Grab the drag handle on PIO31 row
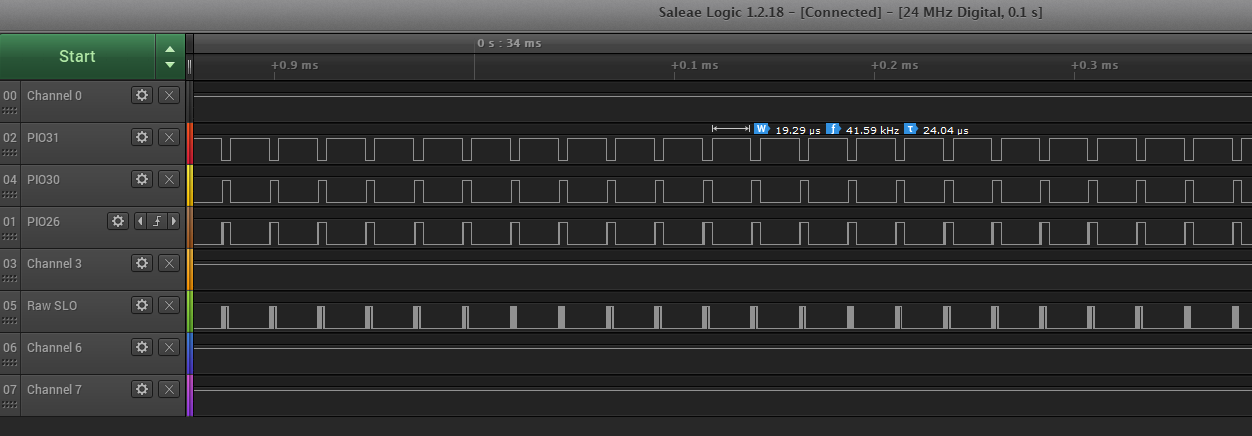 point(10,152)
